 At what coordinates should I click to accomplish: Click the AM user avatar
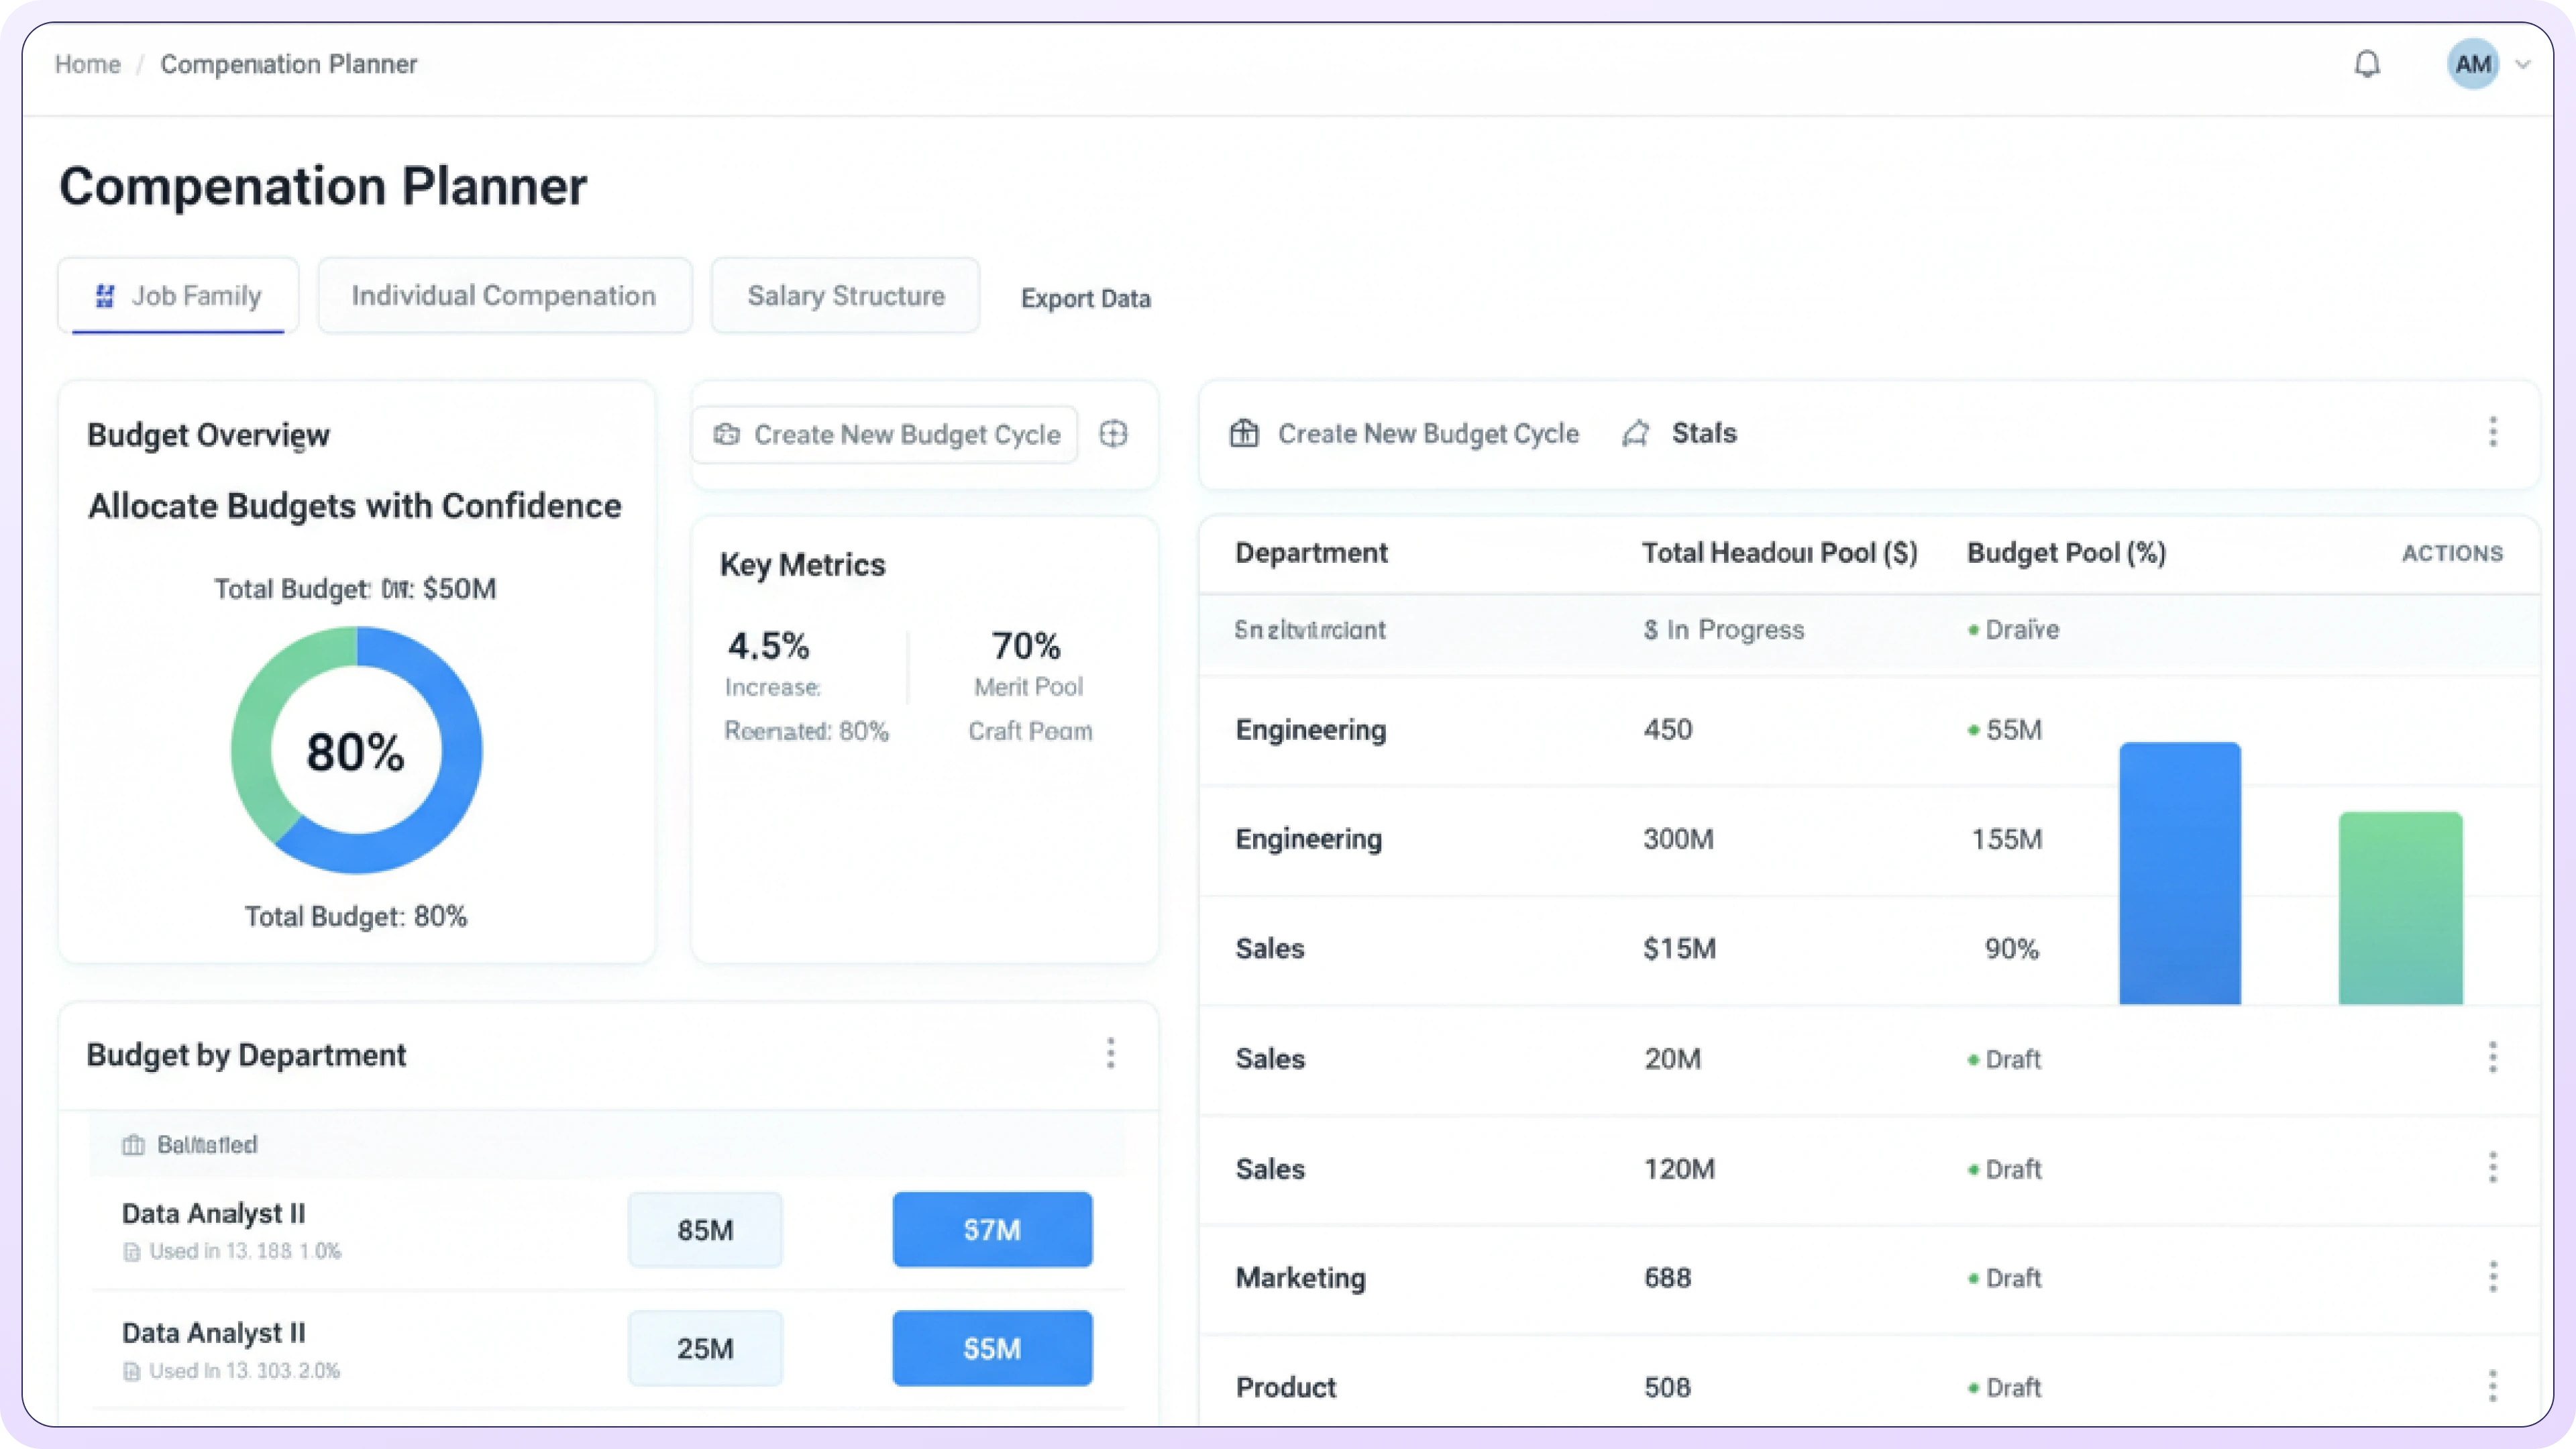(2472, 65)
